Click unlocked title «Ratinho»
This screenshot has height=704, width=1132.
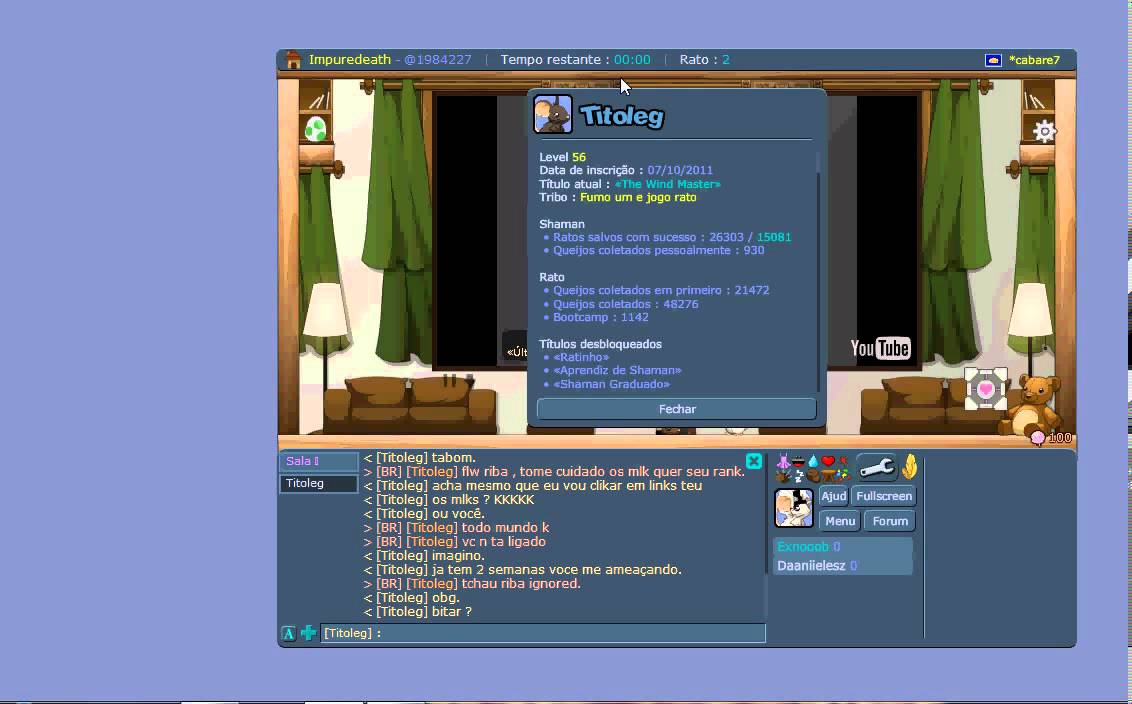tap(581, 357)
